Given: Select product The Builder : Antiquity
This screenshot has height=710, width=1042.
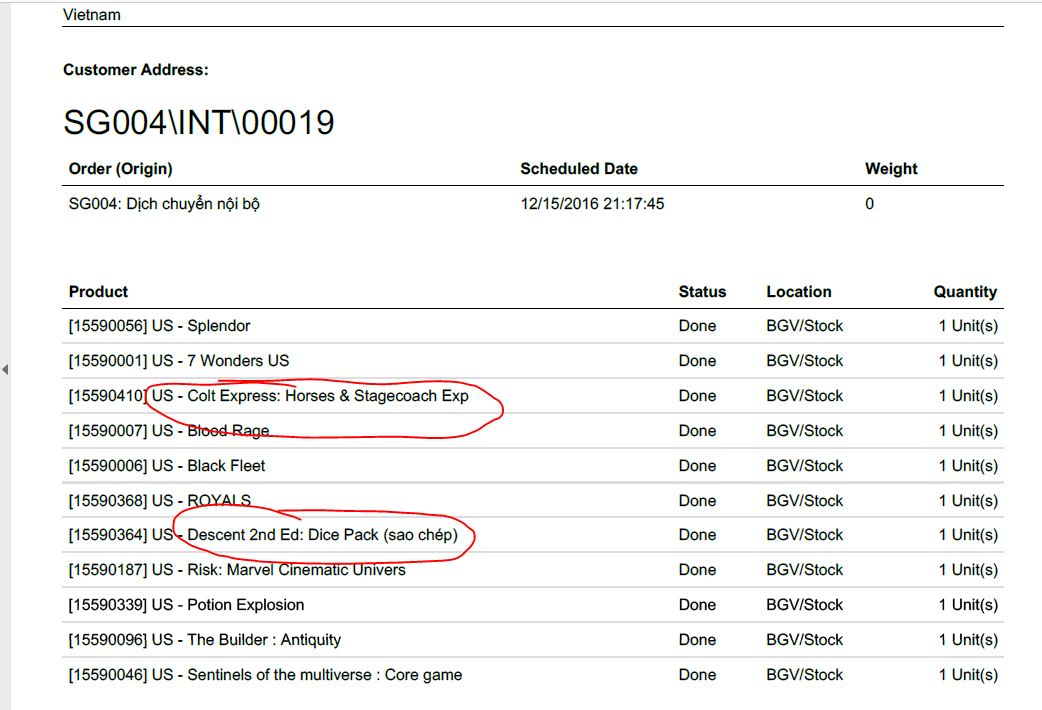Looking at the screenshot, I should click(264, 640).
